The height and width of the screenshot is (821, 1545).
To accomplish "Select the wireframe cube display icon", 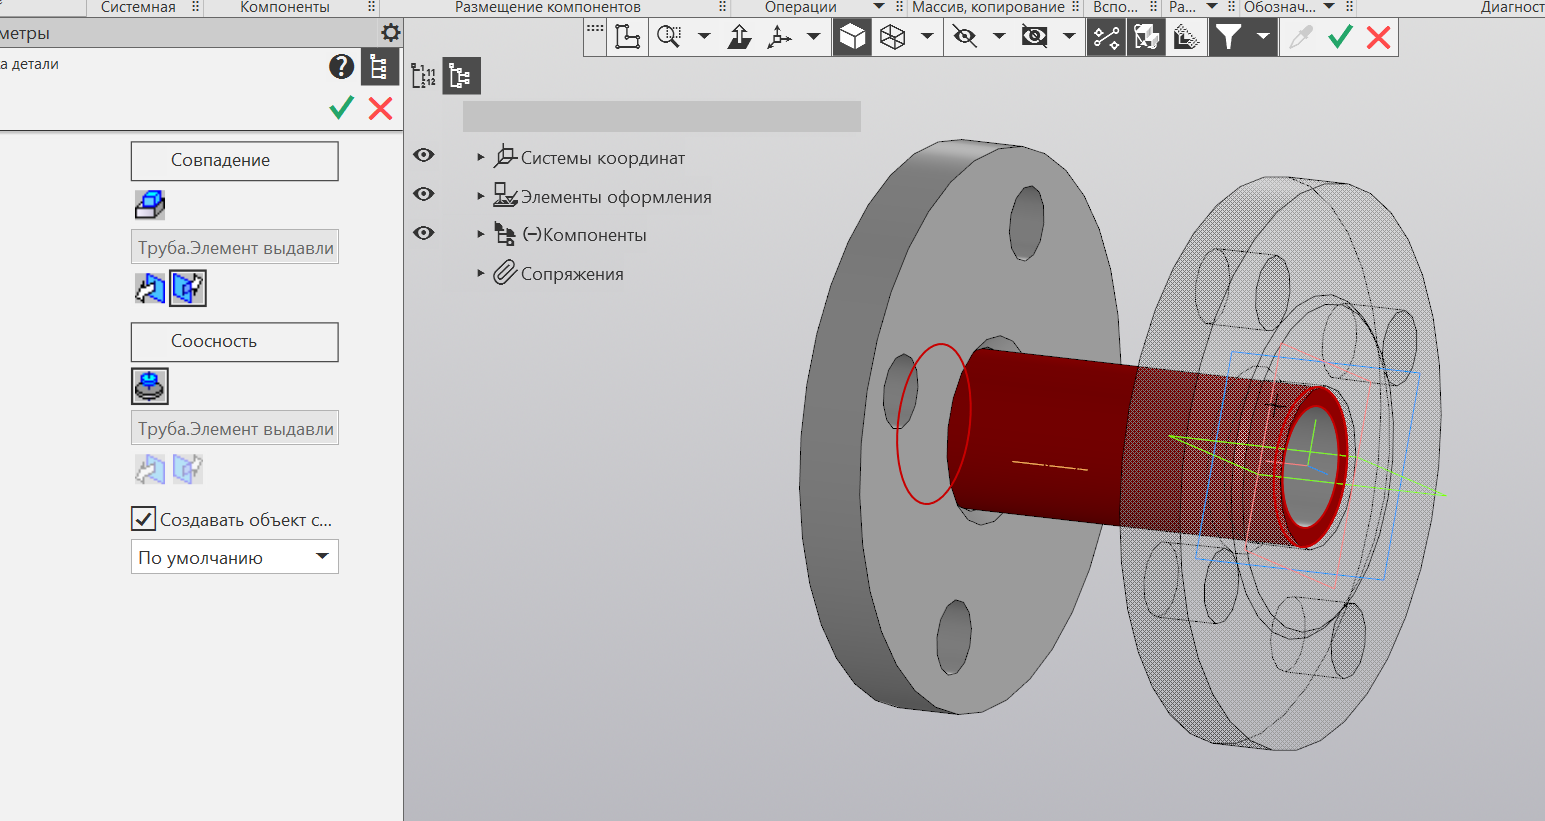I will tap(892, 38).
